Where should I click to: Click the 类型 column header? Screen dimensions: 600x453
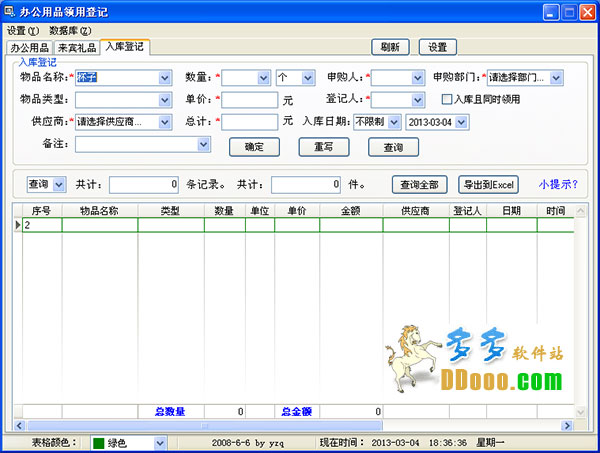click(171, 211)
